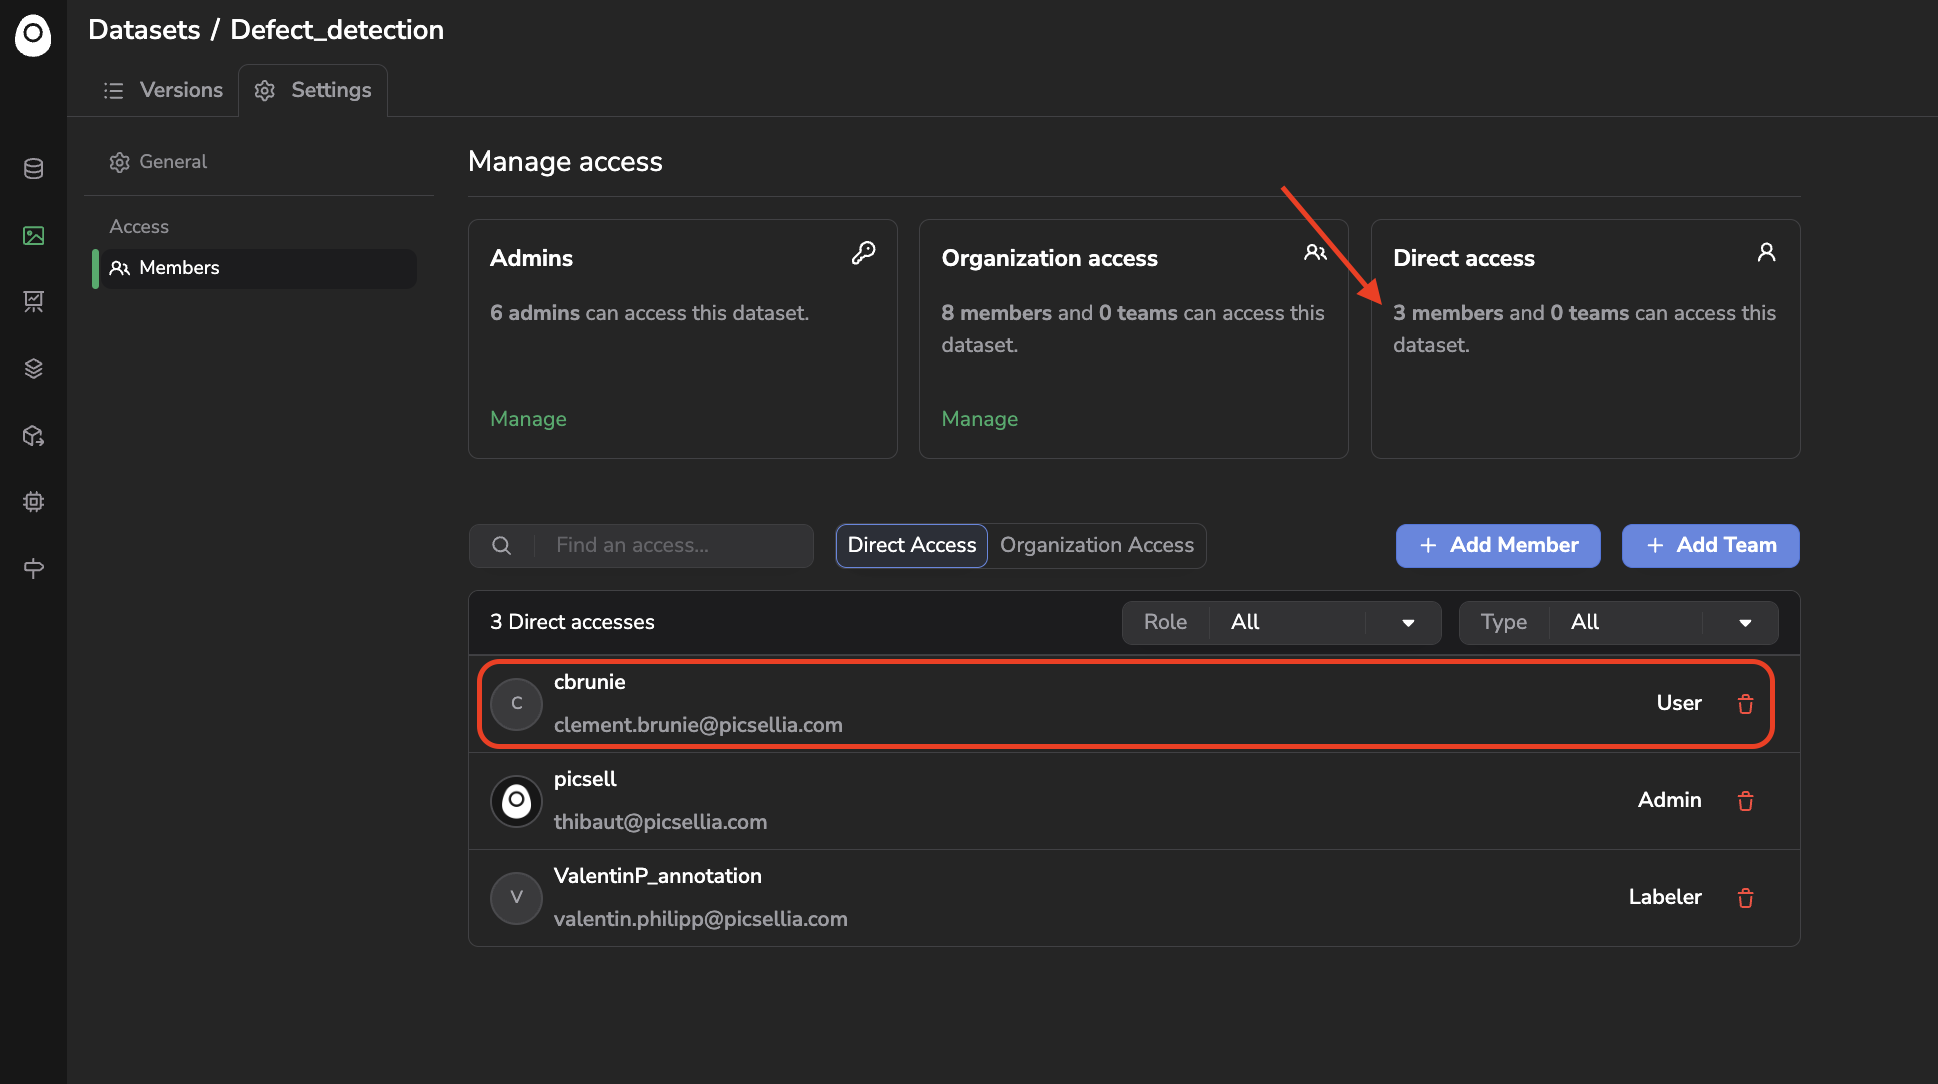Switch to the Organization Access toggle
This screenshot has height=1084, width=1938.
pyautogui.click(x=1096, y=545)
